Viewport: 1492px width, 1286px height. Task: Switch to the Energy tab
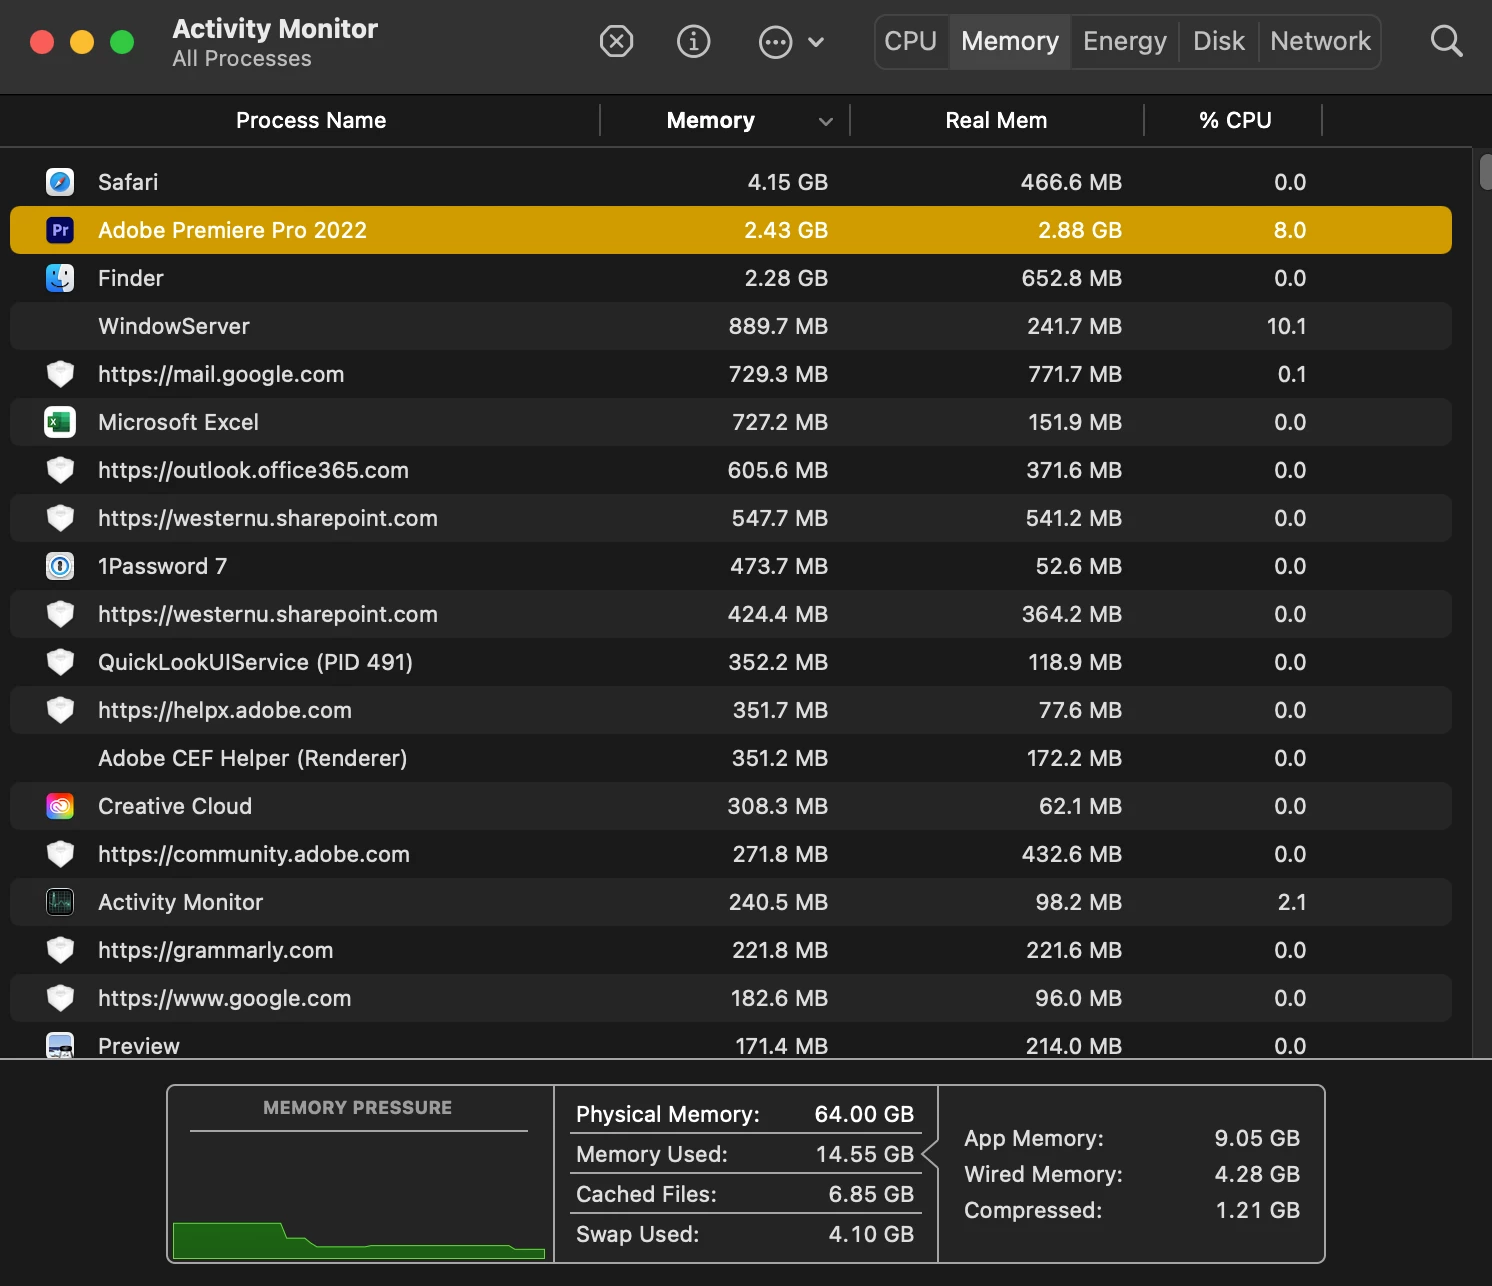(x=1125, y=41)
